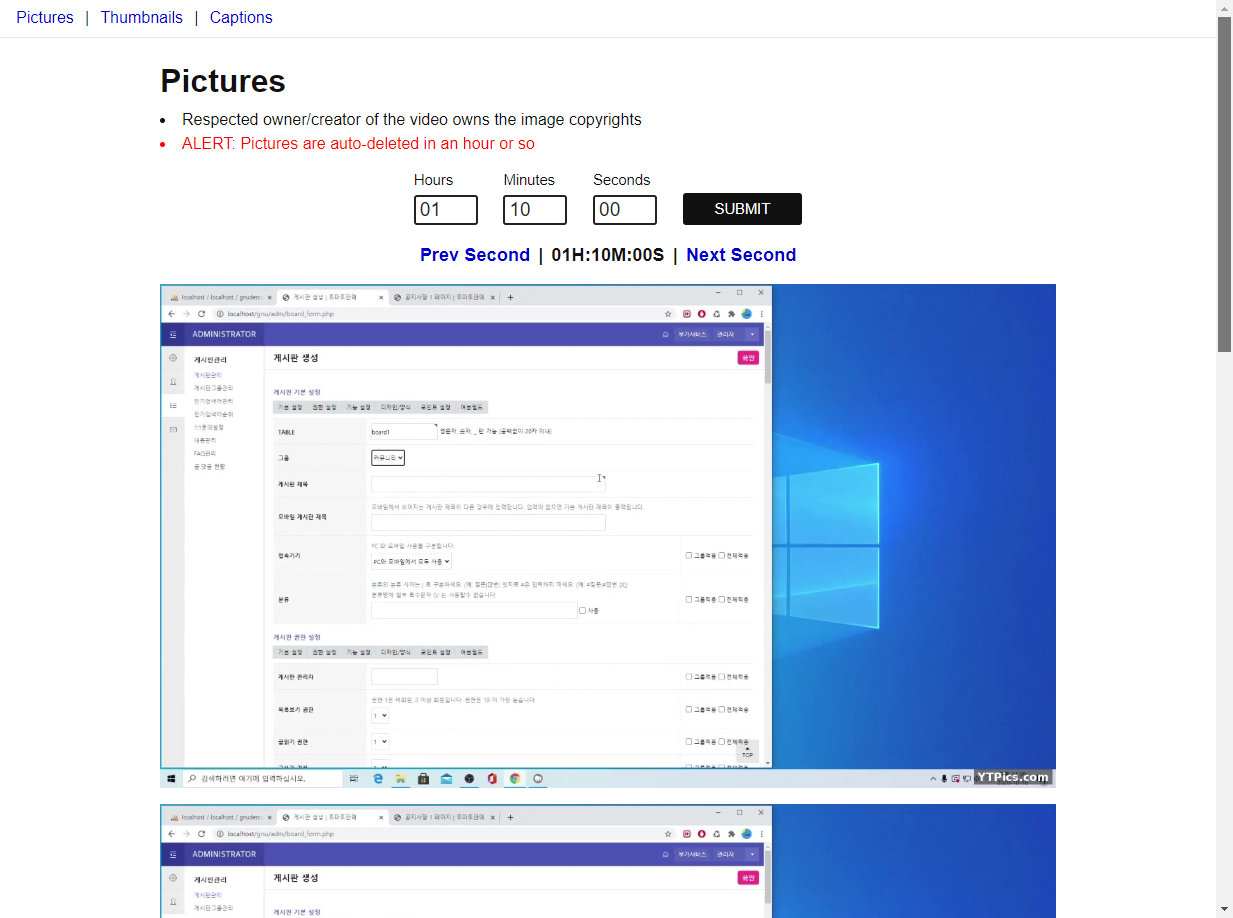The height and width of the screenshot is (918, 1233).
Task: Expand the 접속기기 device usage dropdown
Action: coord(411,562)
